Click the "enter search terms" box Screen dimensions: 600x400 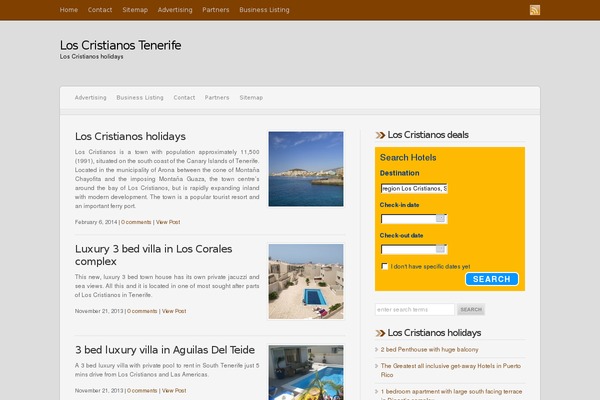tap(415, 309)
